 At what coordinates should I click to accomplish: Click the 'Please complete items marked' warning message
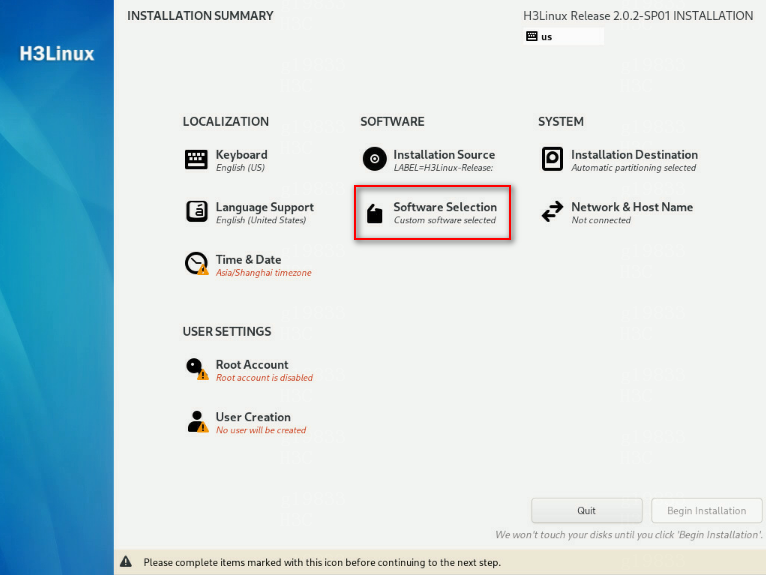(x=322, y=562)
